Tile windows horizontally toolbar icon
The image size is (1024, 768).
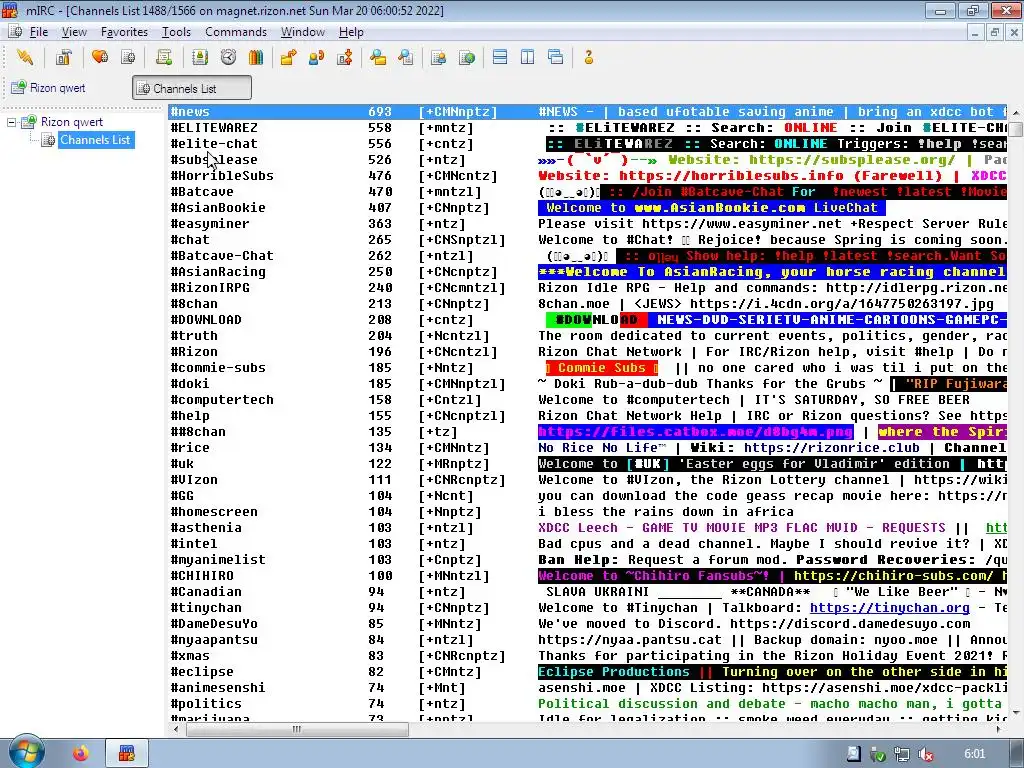tap(500, 57)
